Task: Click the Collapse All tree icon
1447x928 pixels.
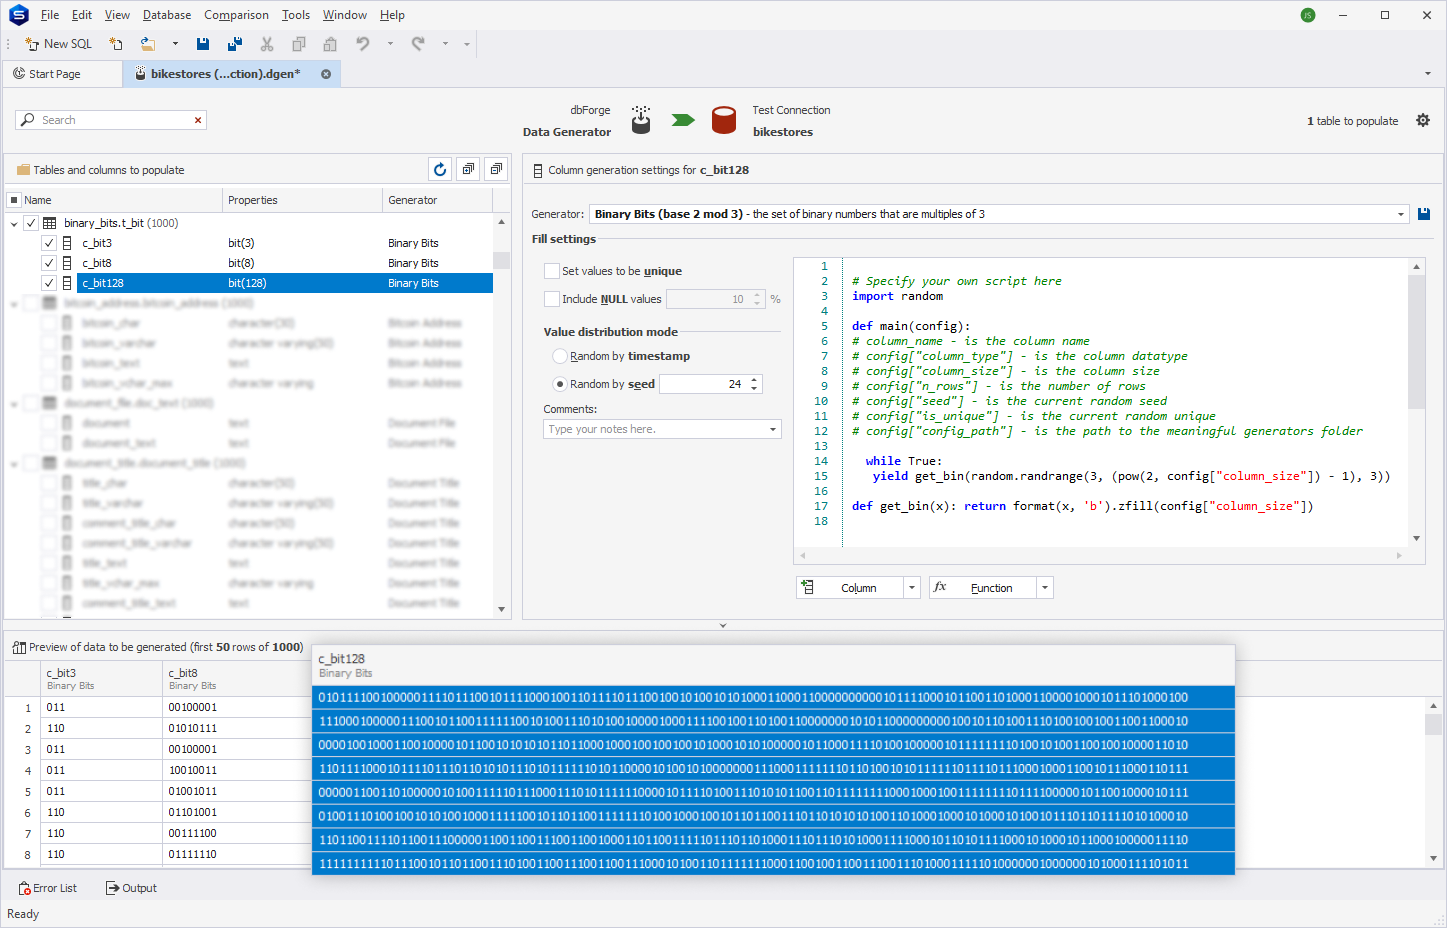Action: 496,170
